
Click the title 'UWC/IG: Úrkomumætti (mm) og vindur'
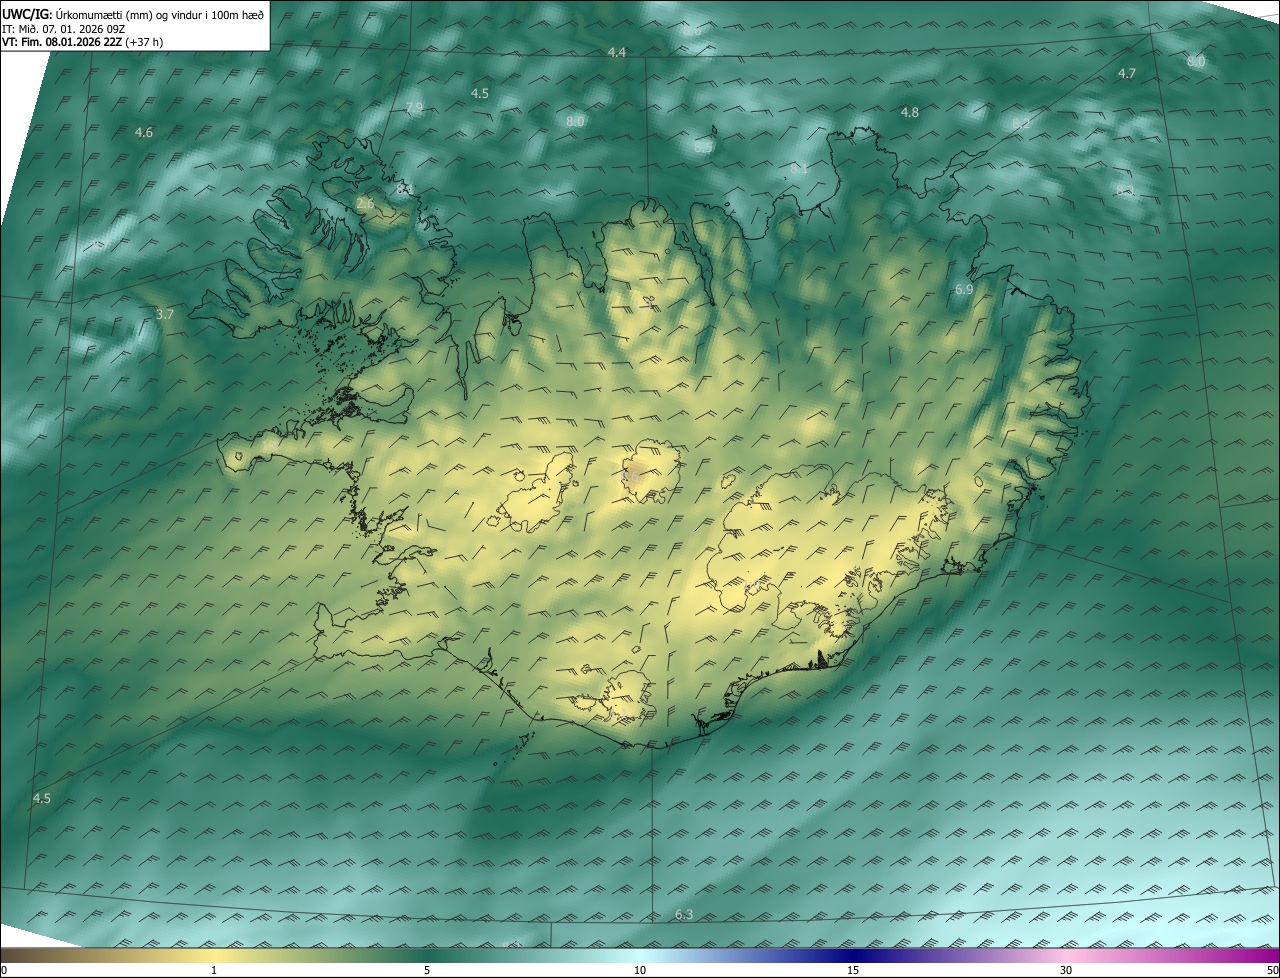[133, 14]
